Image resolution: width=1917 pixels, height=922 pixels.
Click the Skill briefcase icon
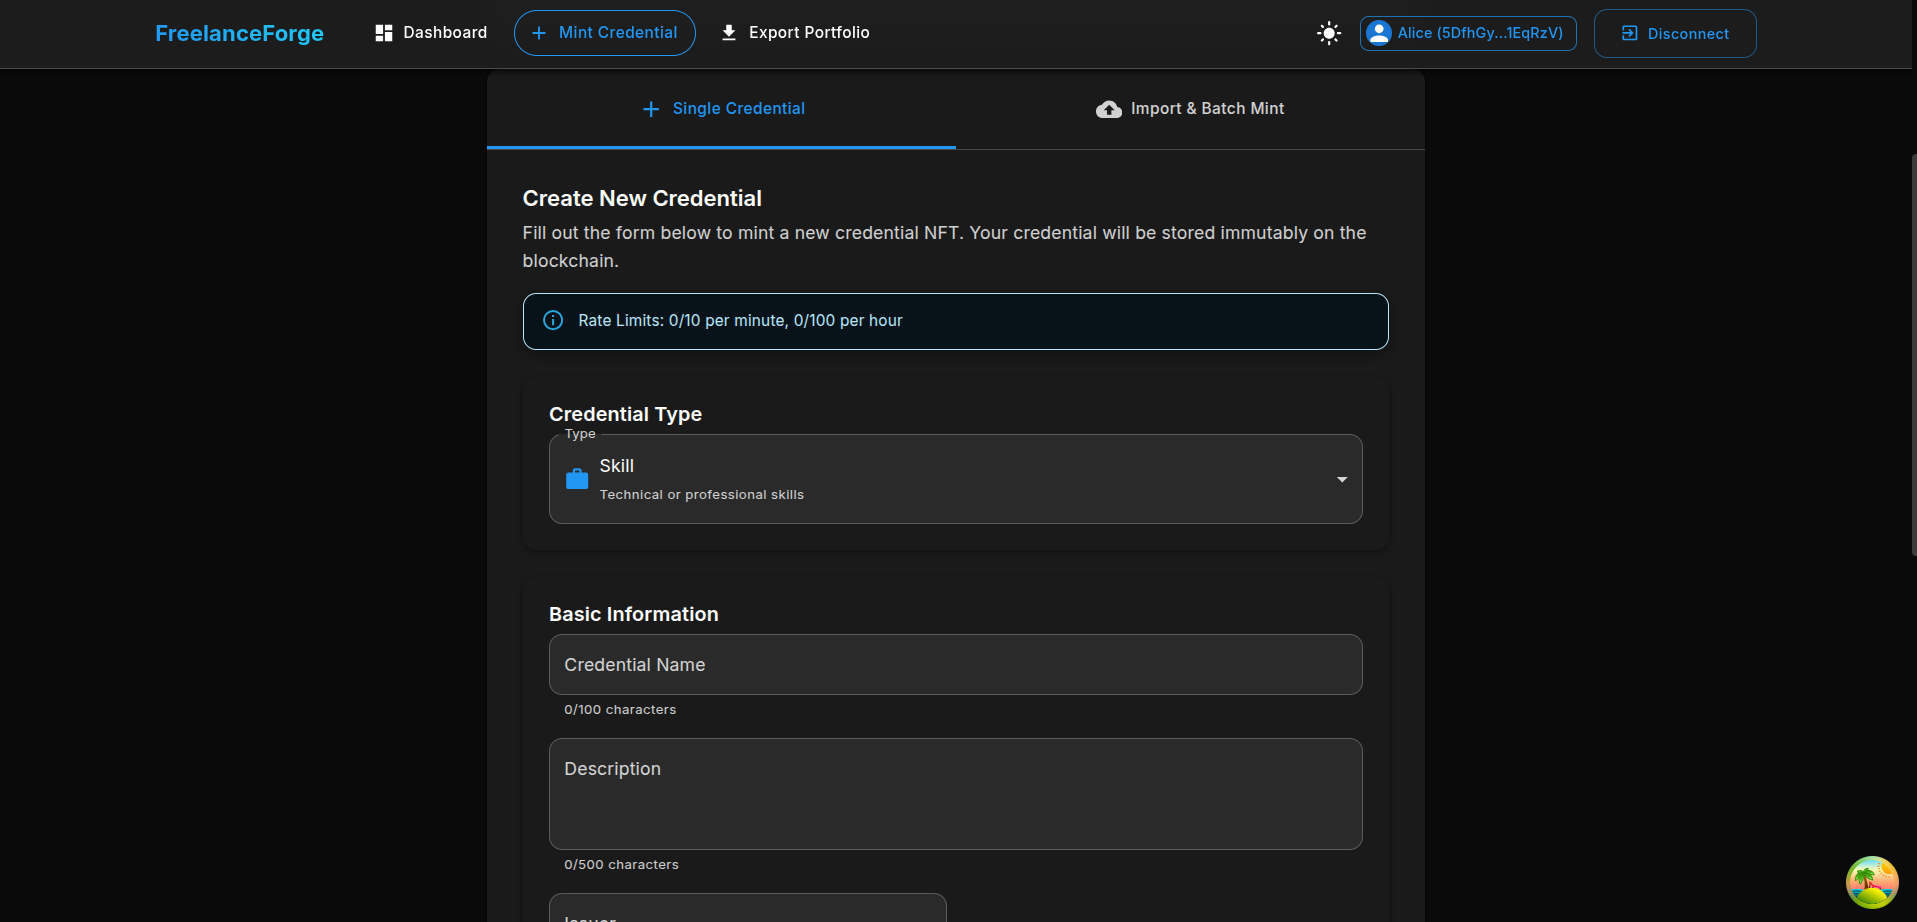(577, 479)
